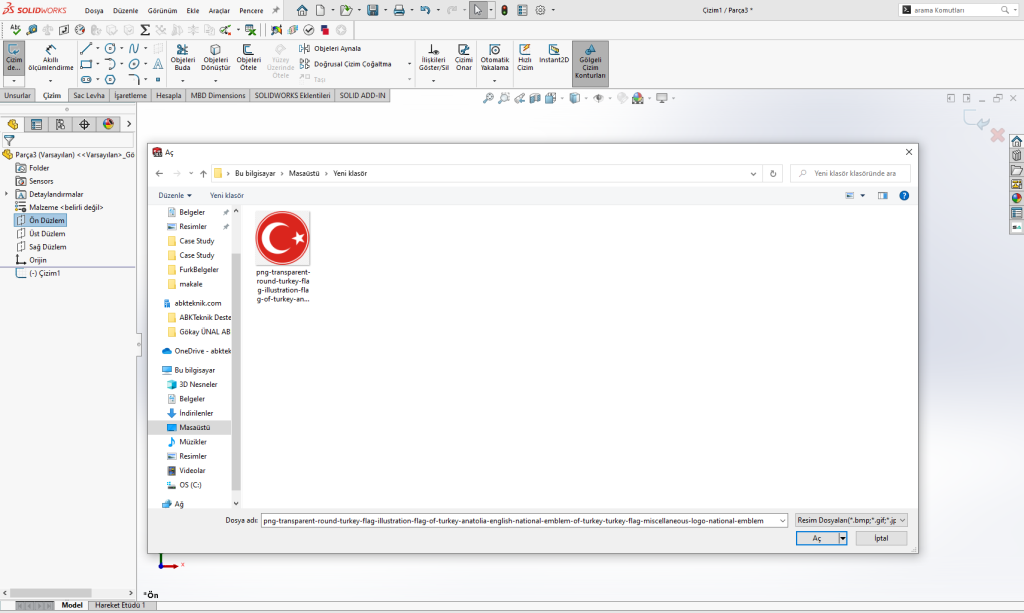Click the help icon in the Aç dialog
Viewport: 1024px width, 613px height.
pos(904,196)
